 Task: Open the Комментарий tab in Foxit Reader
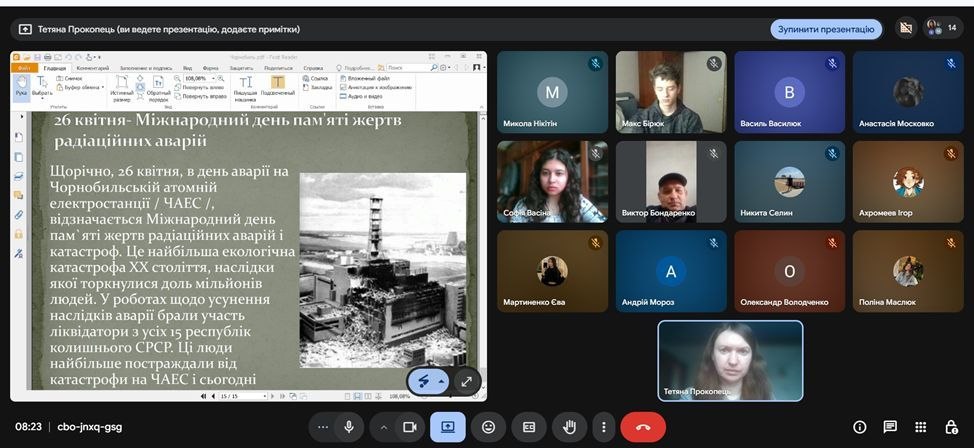[x=94, y=68]
